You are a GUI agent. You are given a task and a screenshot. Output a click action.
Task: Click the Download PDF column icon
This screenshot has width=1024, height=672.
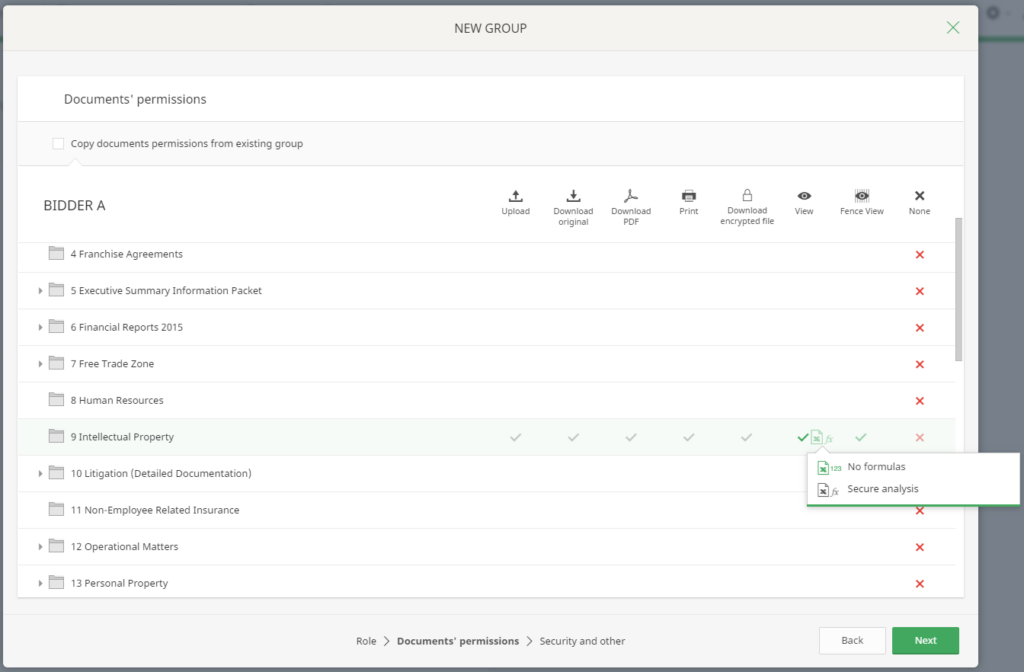click(x=631, y=196)
